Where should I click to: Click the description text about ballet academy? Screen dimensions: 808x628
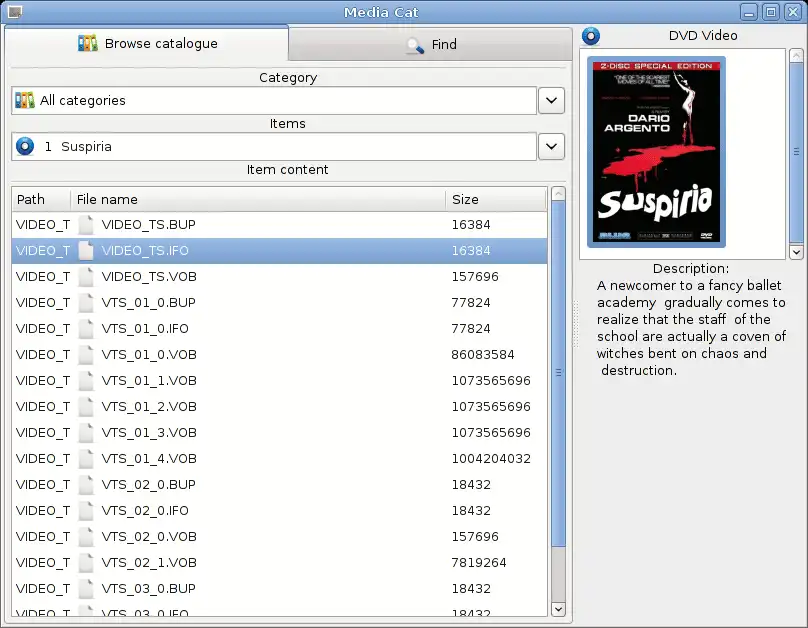[x=691, y=328]
